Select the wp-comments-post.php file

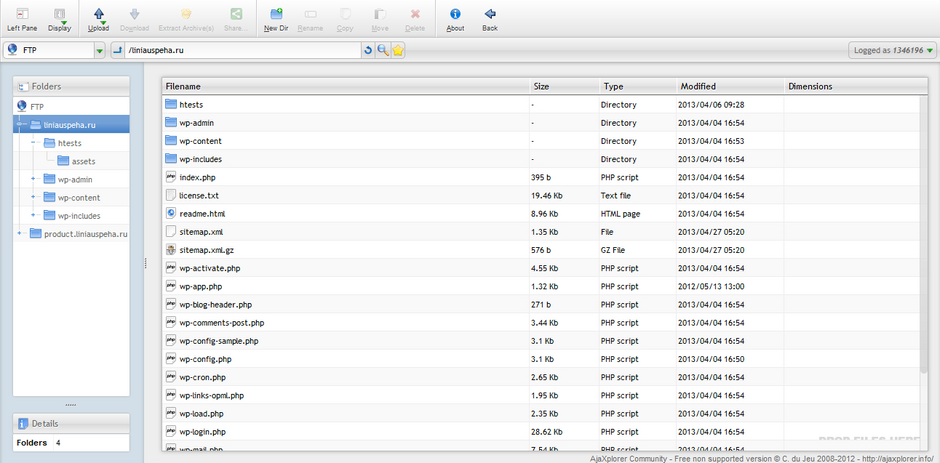(541, 323)
